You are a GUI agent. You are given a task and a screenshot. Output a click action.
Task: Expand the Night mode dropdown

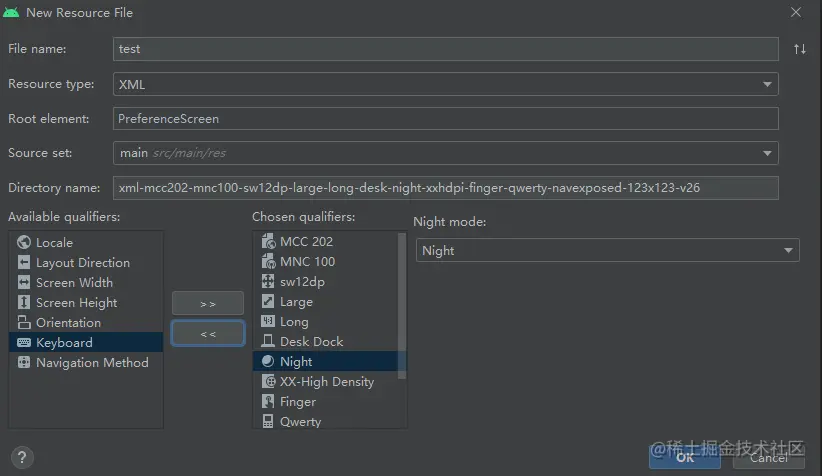coord(607,251)
